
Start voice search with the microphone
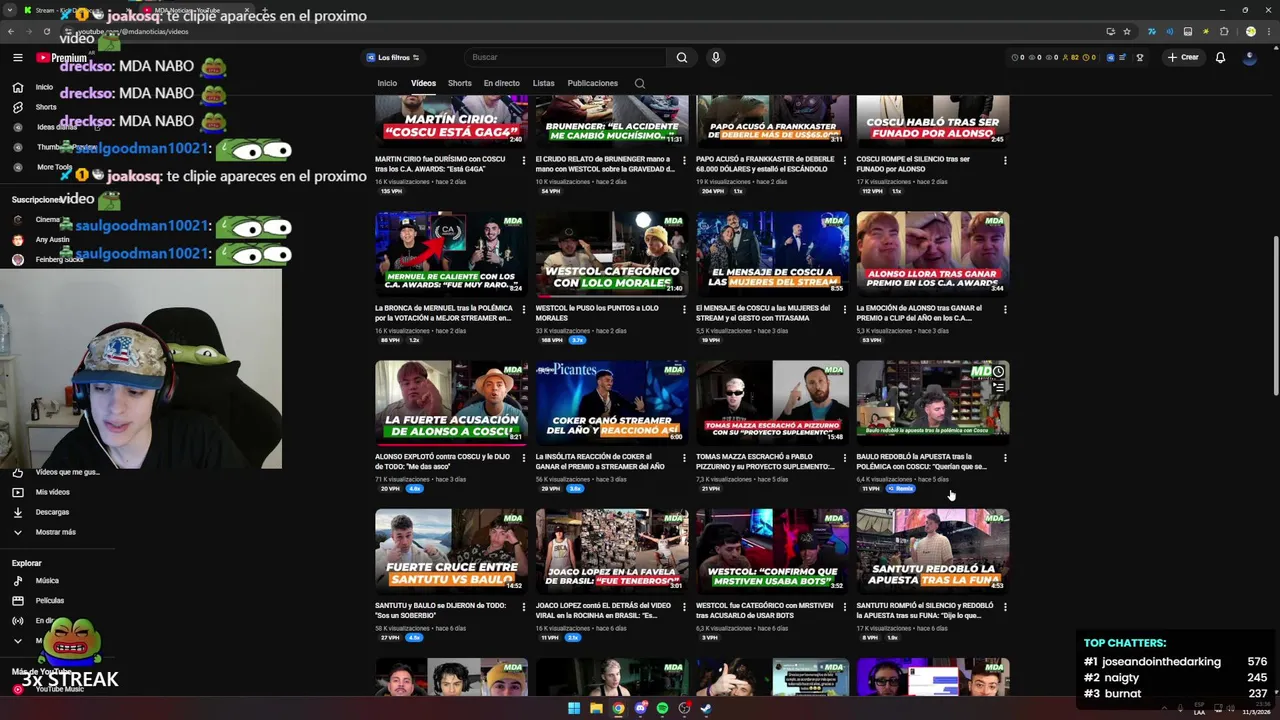(x=715, y=58)
